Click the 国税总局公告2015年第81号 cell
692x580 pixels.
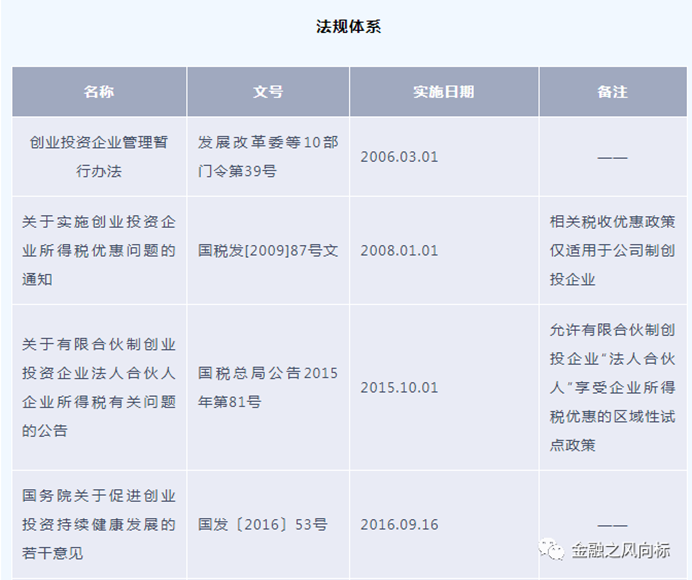[268, 387]
